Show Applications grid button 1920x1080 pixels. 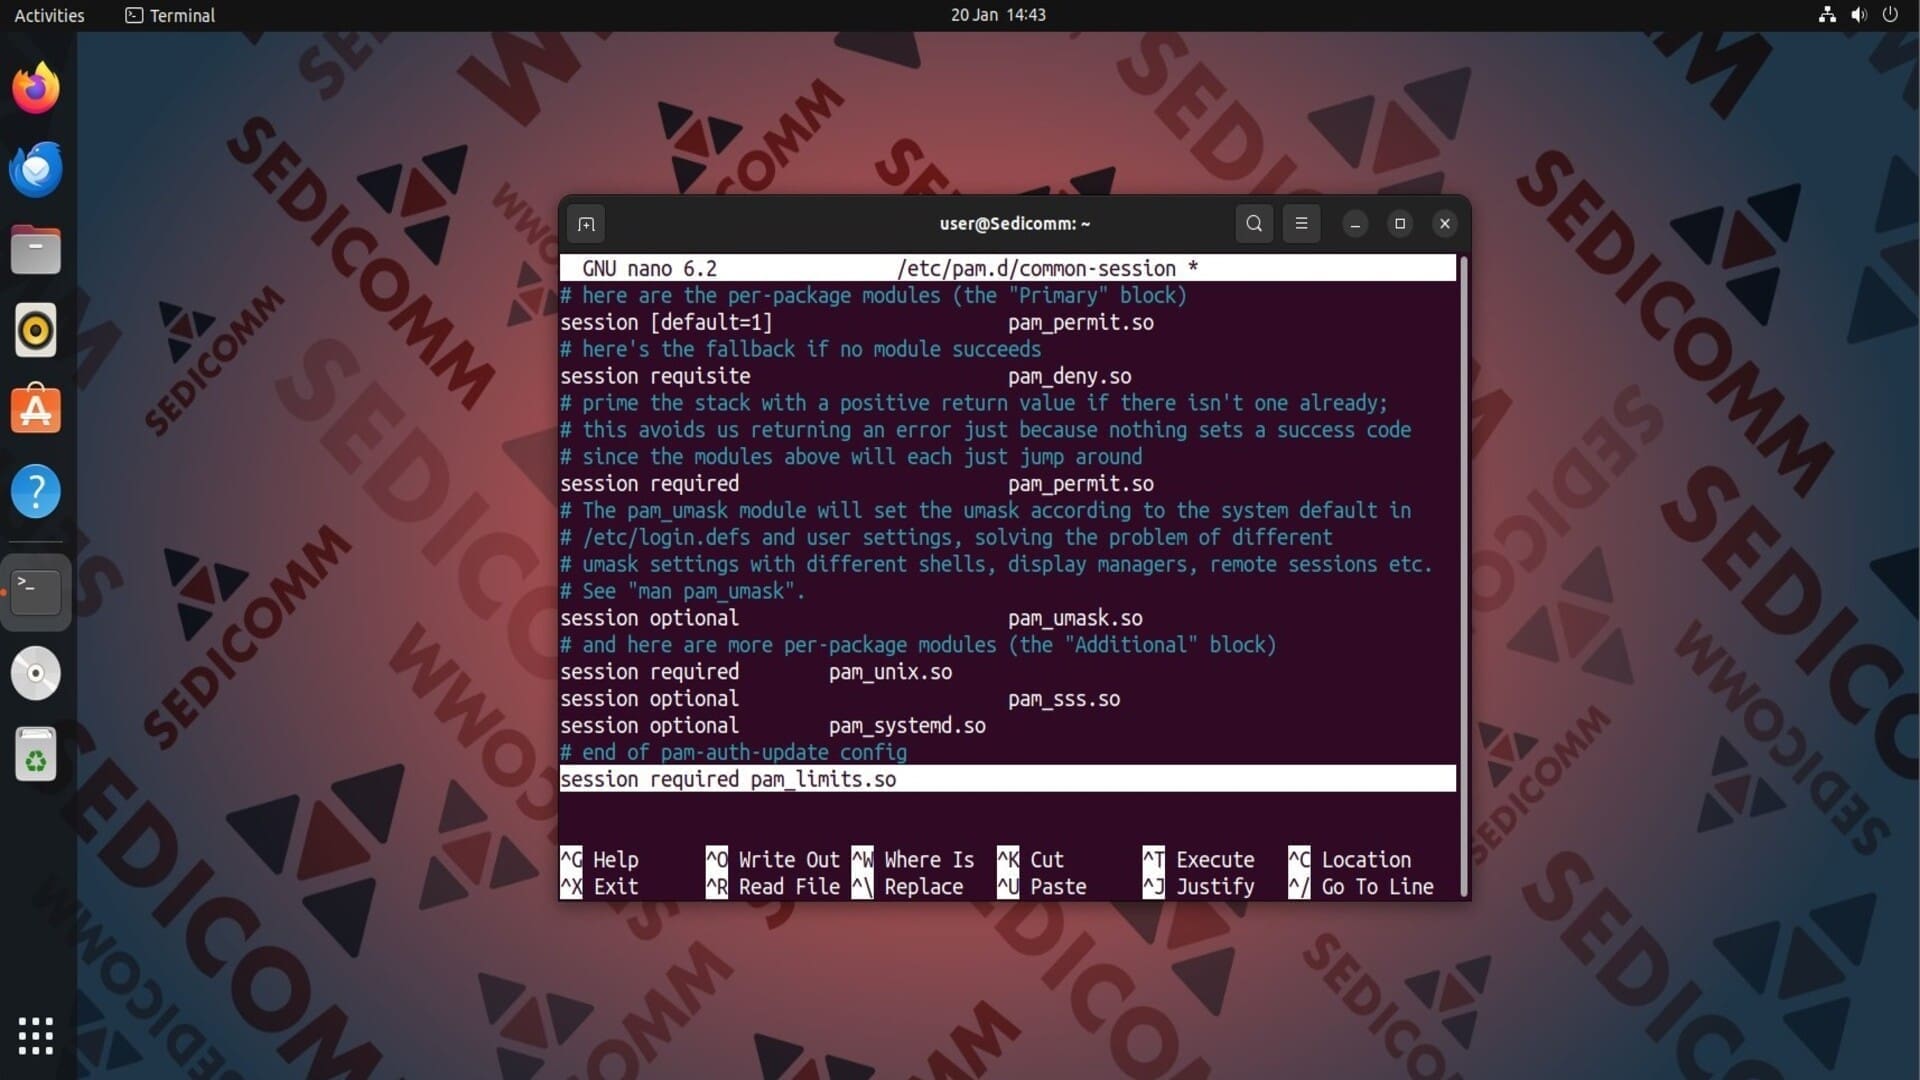coord(36,1036)
